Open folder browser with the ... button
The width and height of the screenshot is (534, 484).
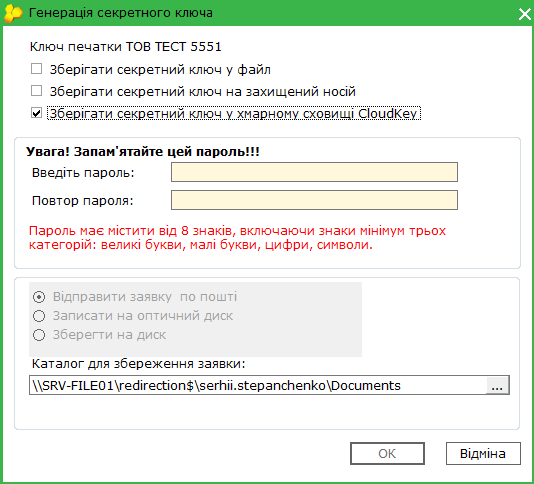(497, 385)
